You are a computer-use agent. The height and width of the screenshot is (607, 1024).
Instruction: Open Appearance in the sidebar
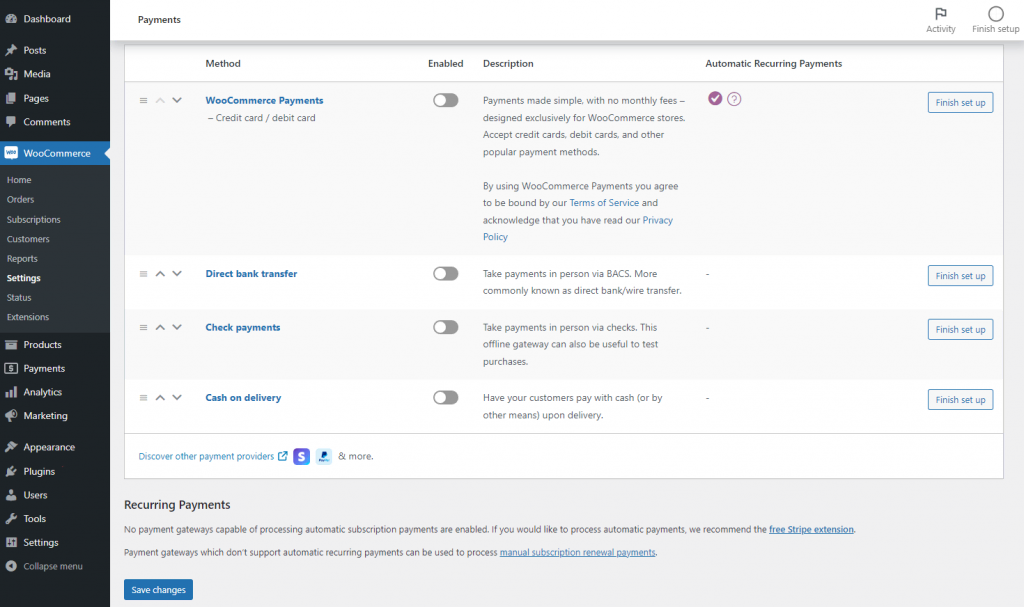49,447
